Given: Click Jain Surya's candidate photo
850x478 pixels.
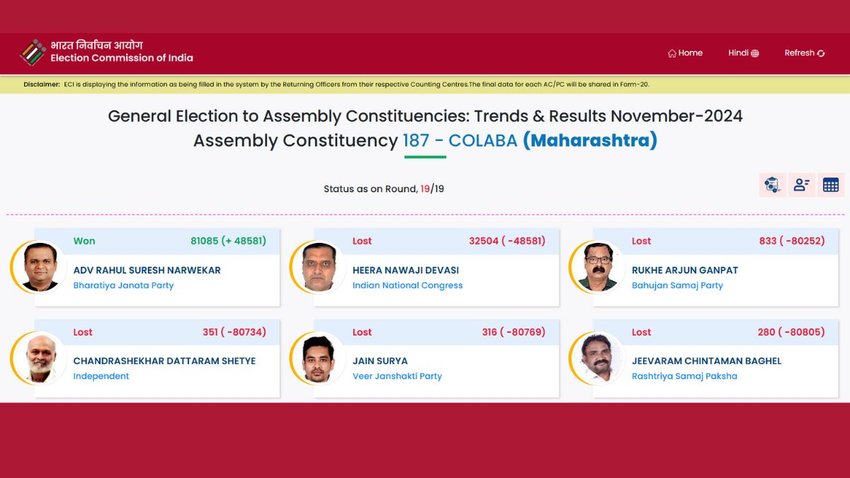Looking at the screenshot, I should [x=319, y=358].
